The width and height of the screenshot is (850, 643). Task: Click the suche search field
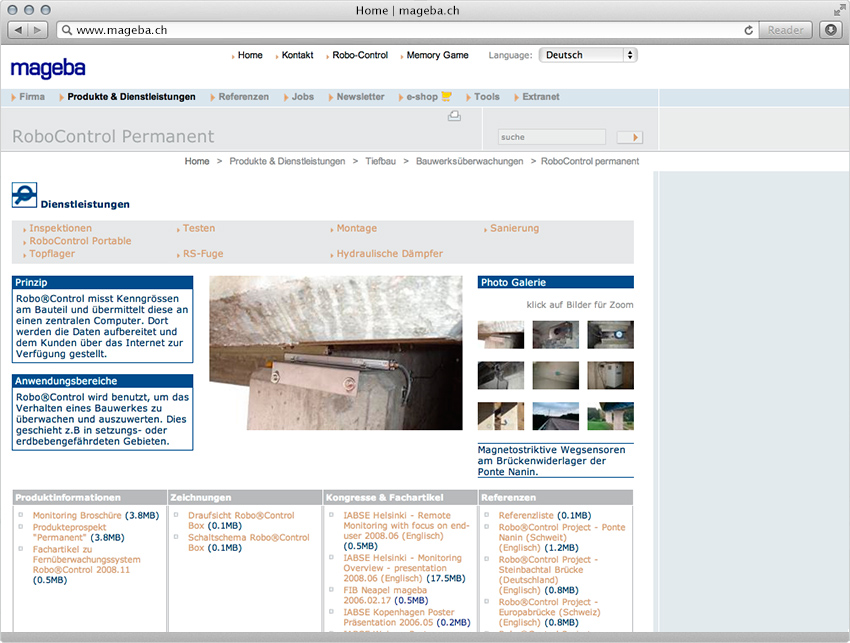click(551, 137)
